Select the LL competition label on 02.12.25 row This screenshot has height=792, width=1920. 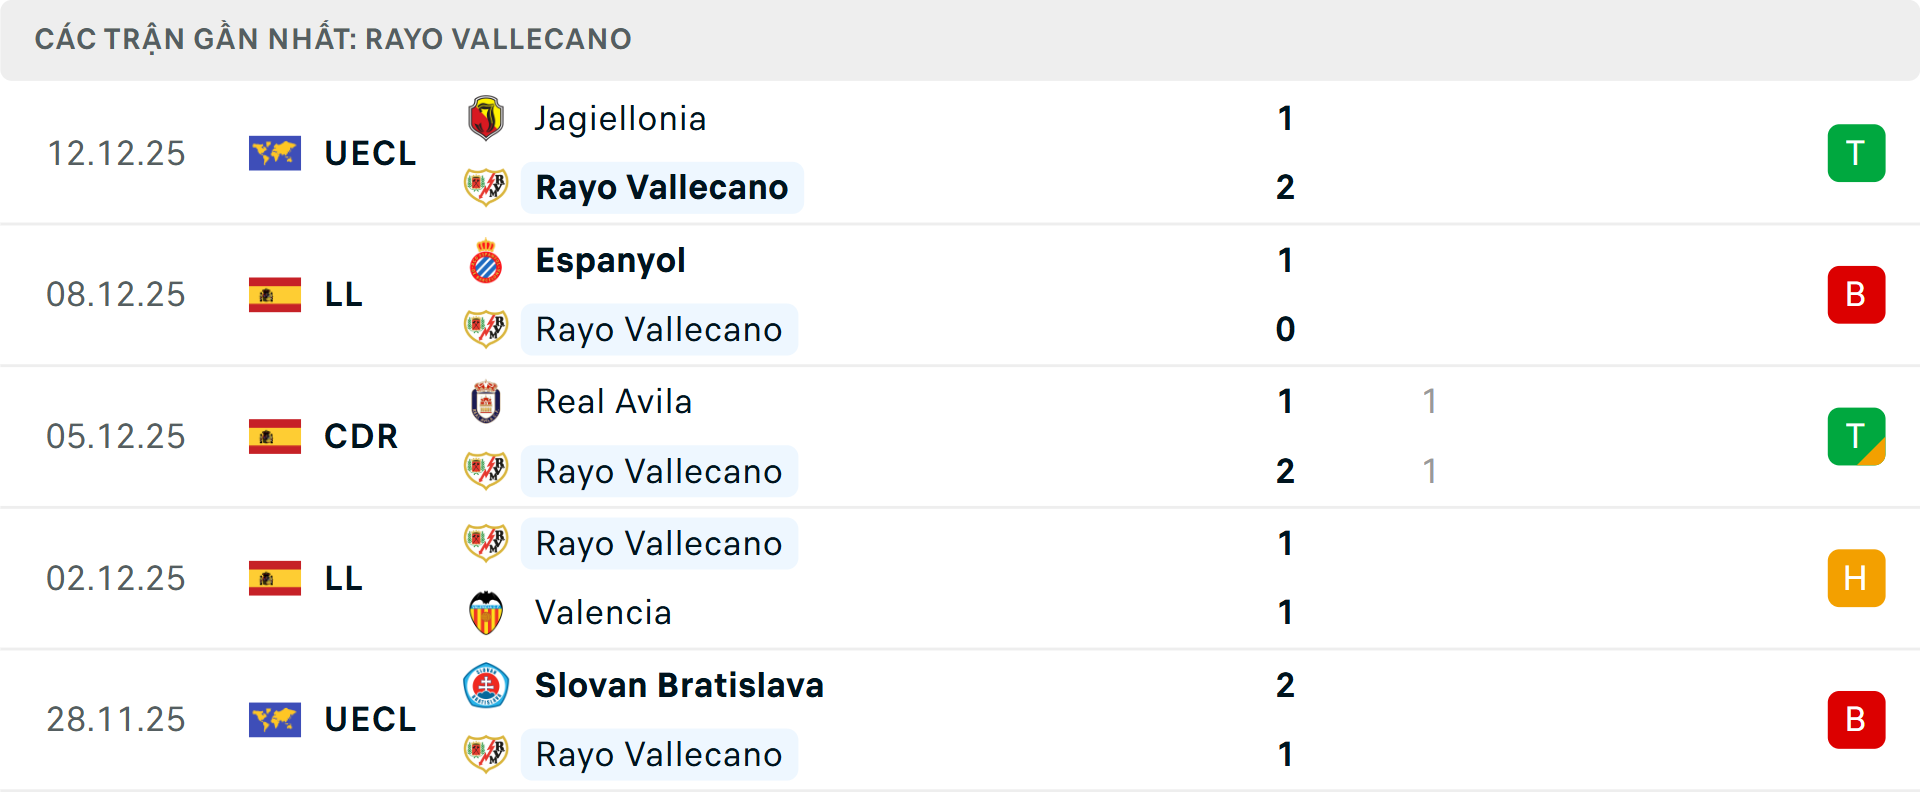[x=342, y=578]
